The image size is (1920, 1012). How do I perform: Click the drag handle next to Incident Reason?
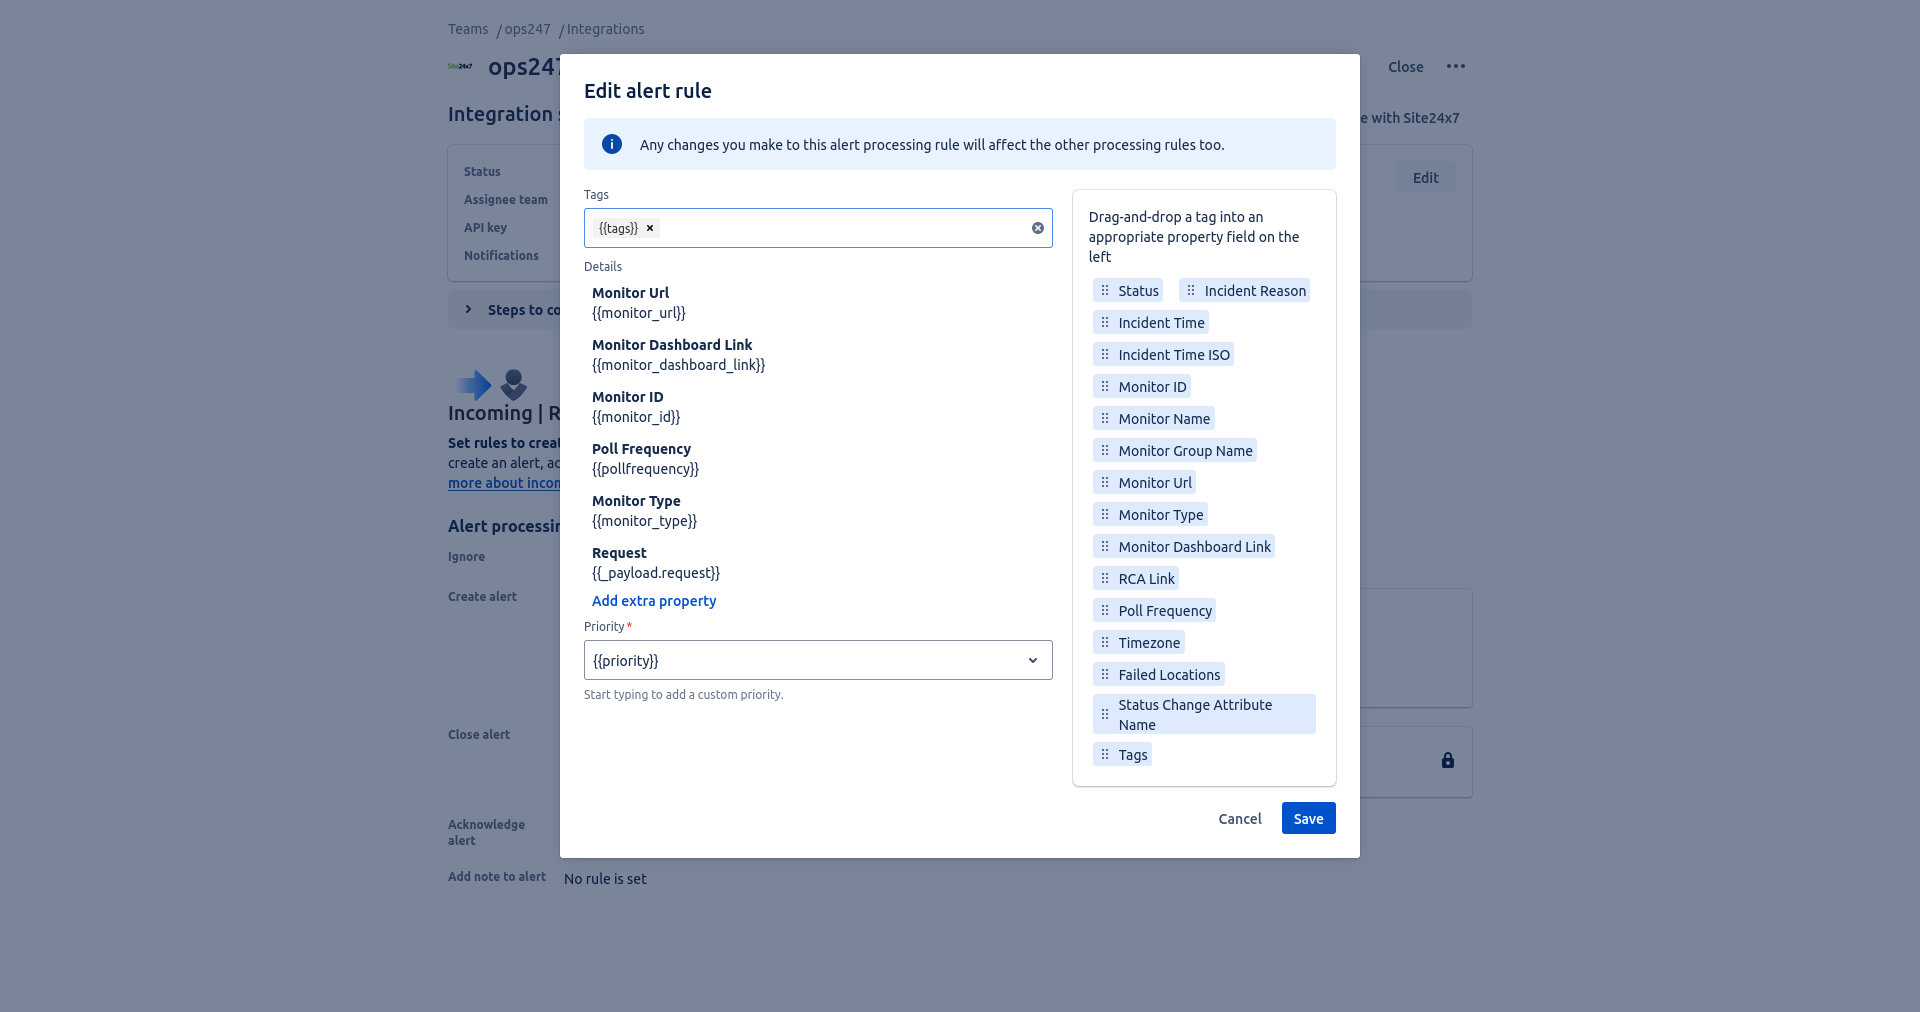(x=1191, y=291)
